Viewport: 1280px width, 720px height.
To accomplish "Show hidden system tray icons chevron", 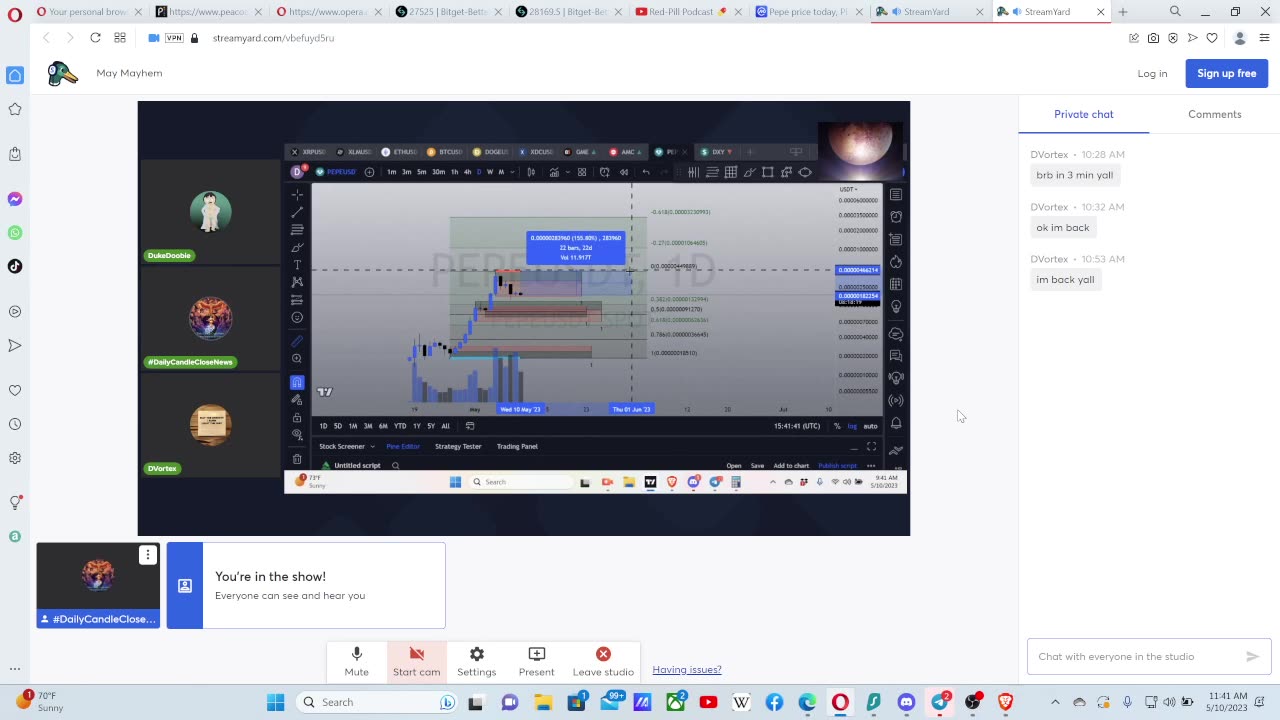I will (x=1055, y=702).
